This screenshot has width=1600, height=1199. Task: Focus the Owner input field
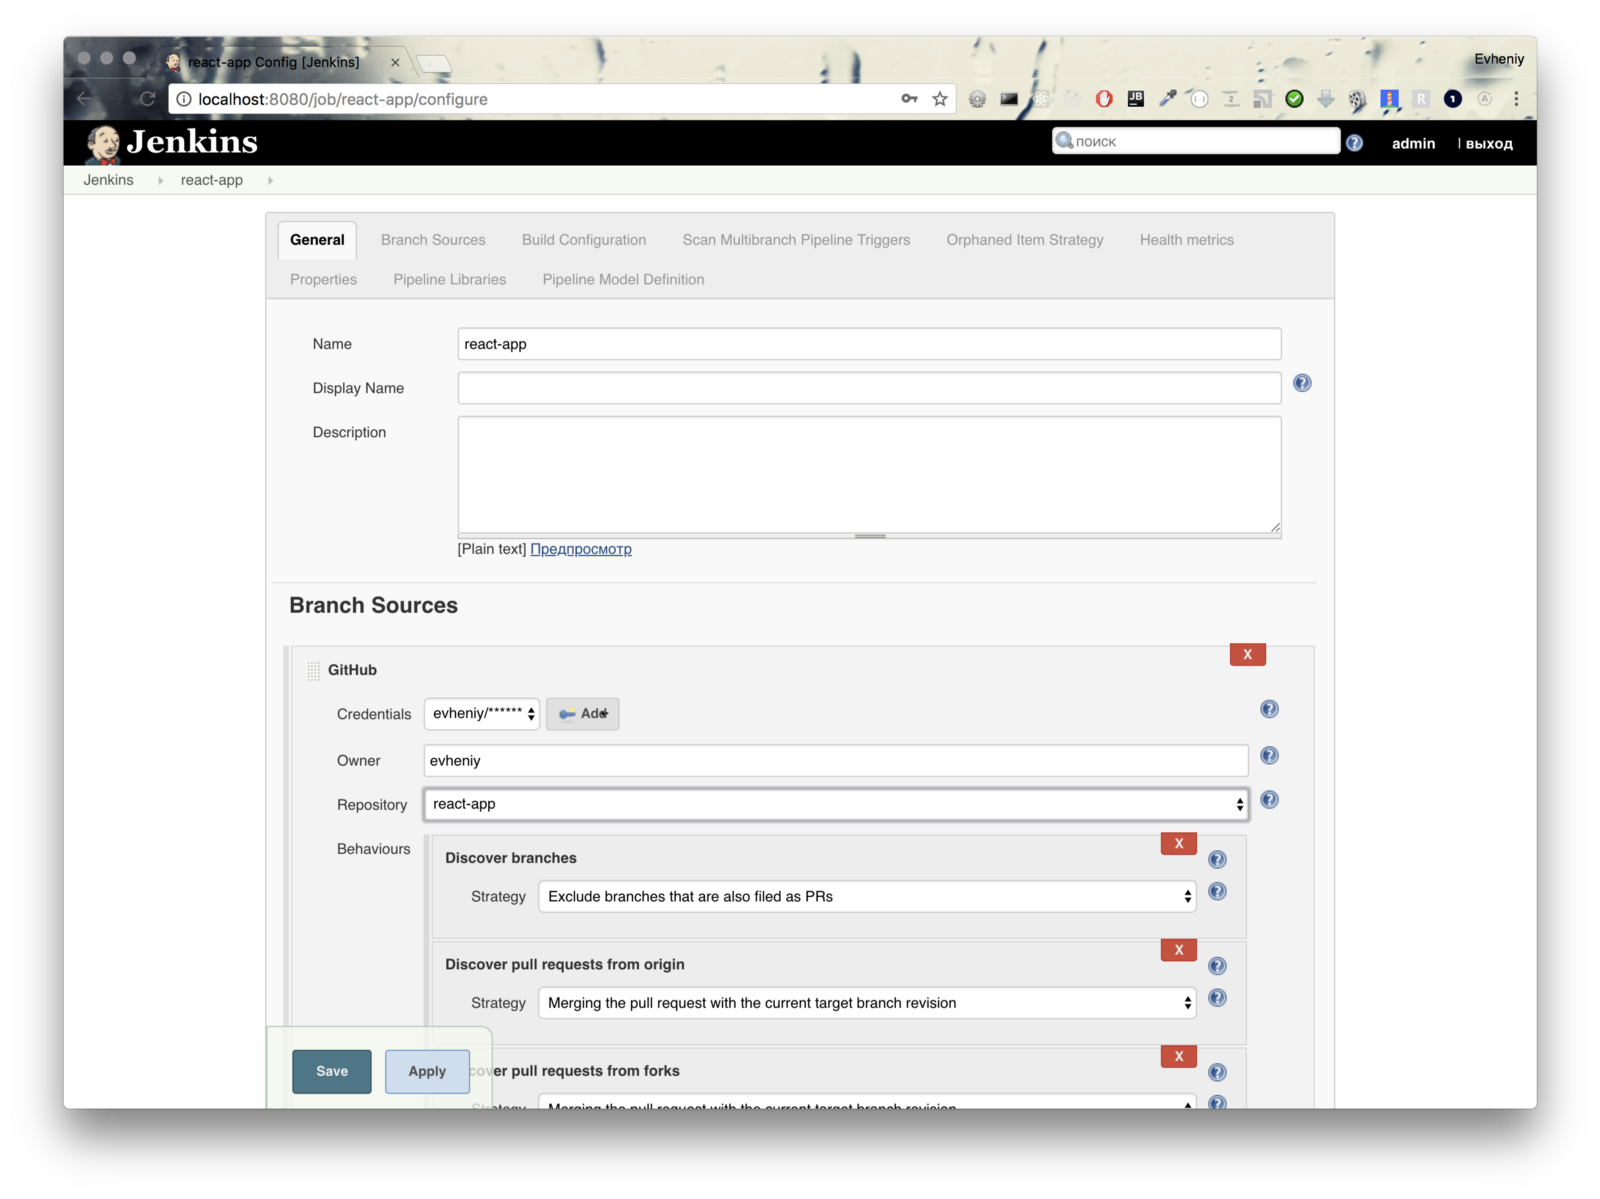coord(836,761)
